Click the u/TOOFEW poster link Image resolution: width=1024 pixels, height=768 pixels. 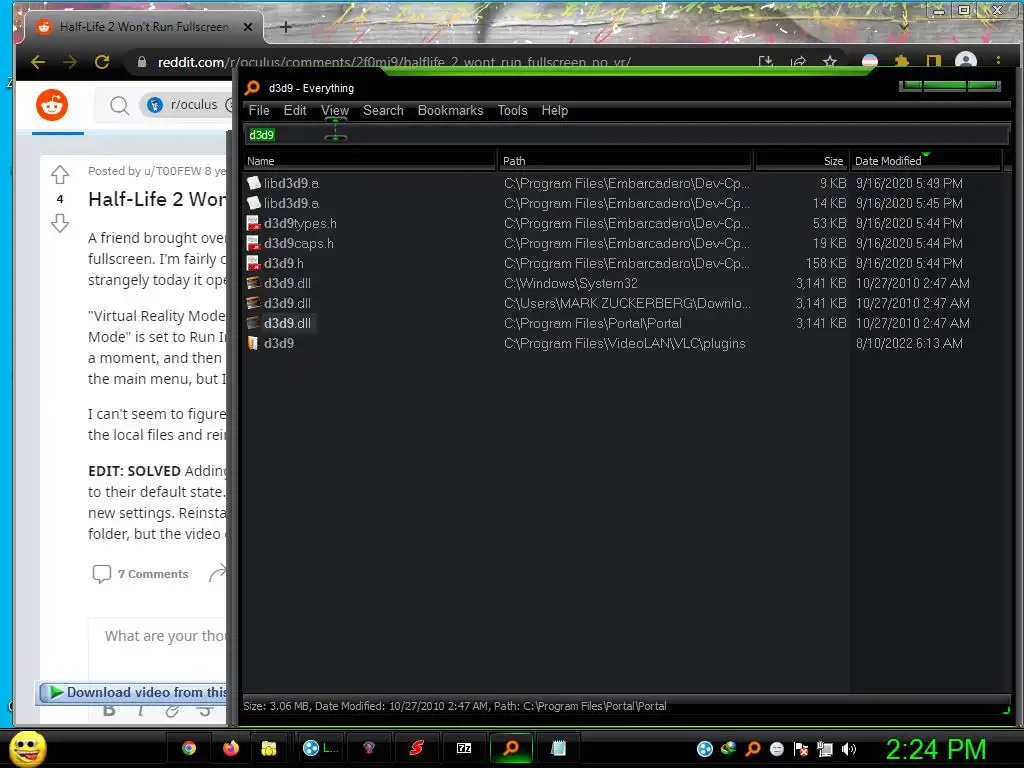[x=172, y=171]
